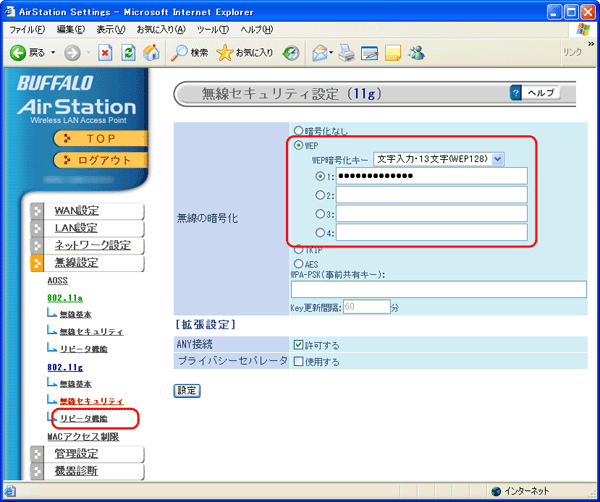Screen dimensions: 600x502
Task: Click the 設定 submit button
Action: pos(186,389)
